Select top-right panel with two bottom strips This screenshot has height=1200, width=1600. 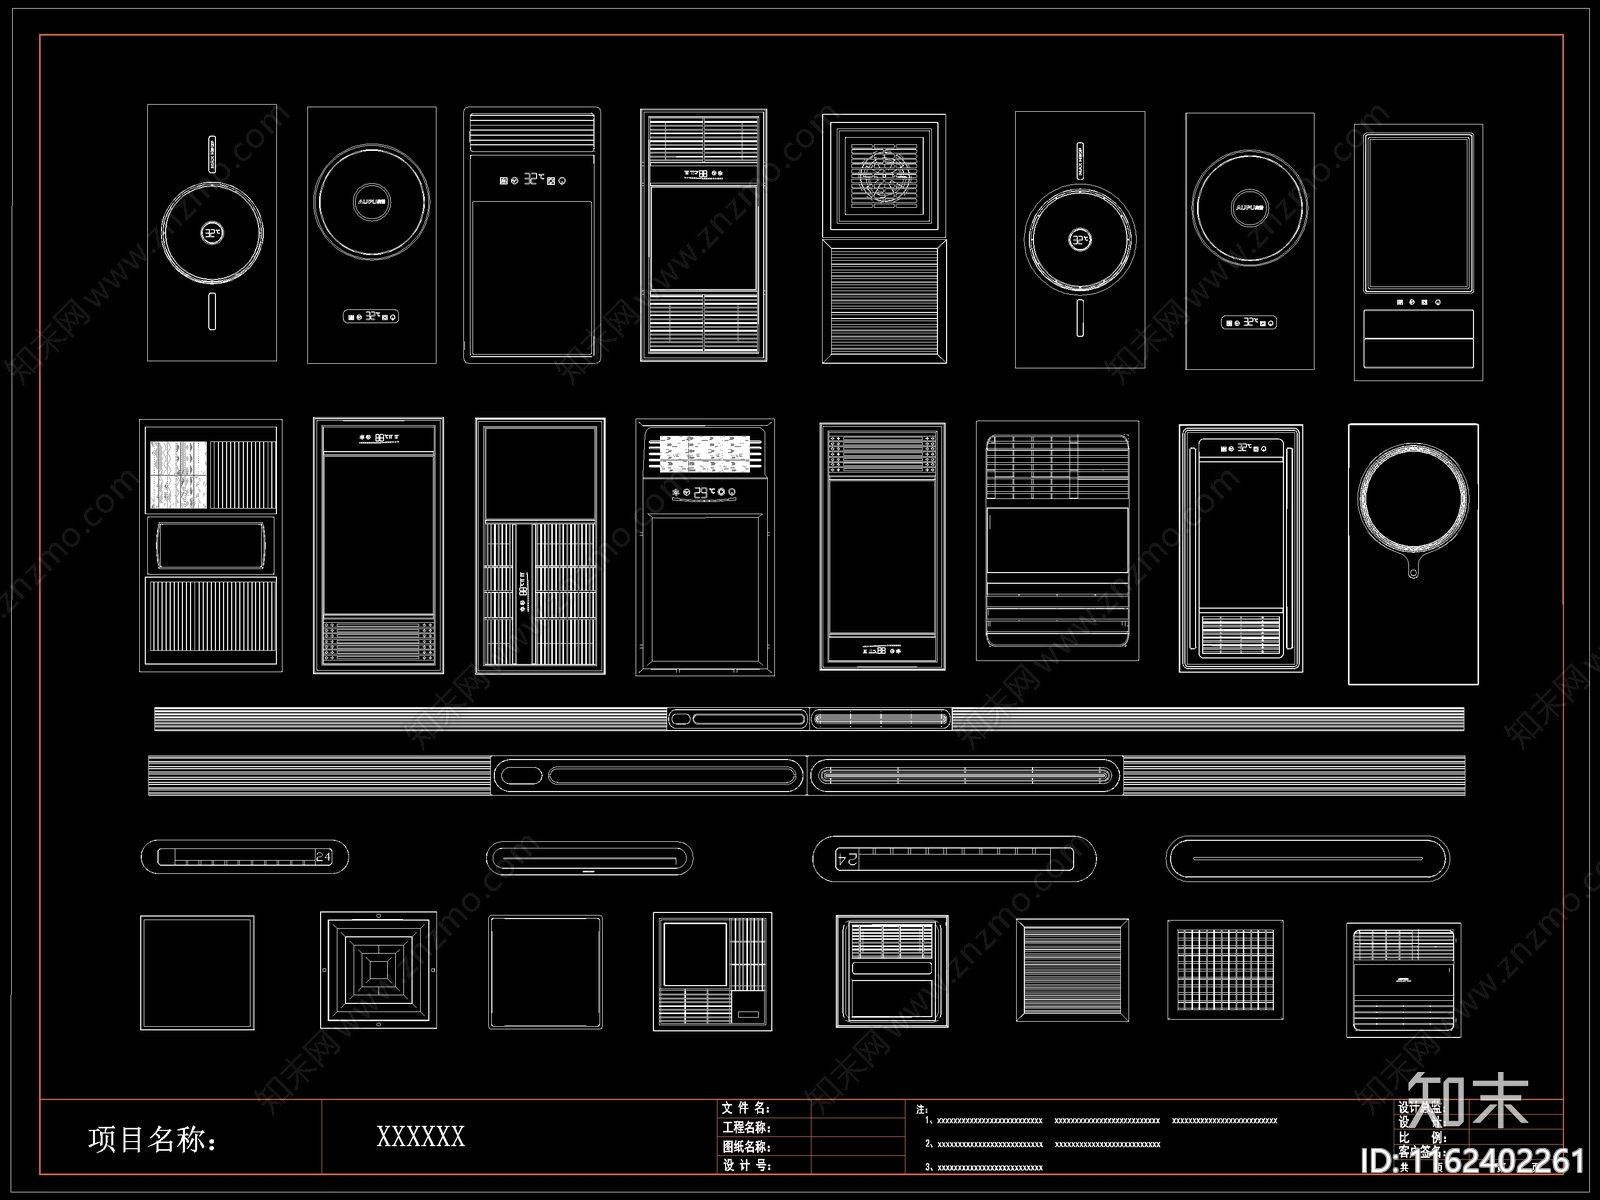click(x=1418, y=253)
